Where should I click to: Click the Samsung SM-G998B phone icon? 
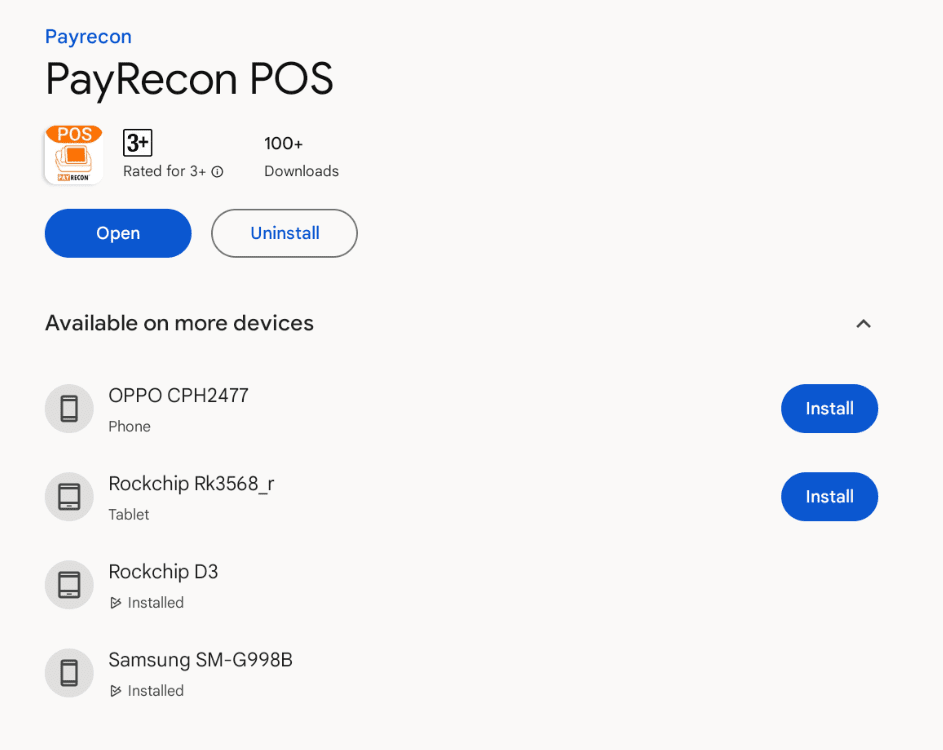[69, 673]
